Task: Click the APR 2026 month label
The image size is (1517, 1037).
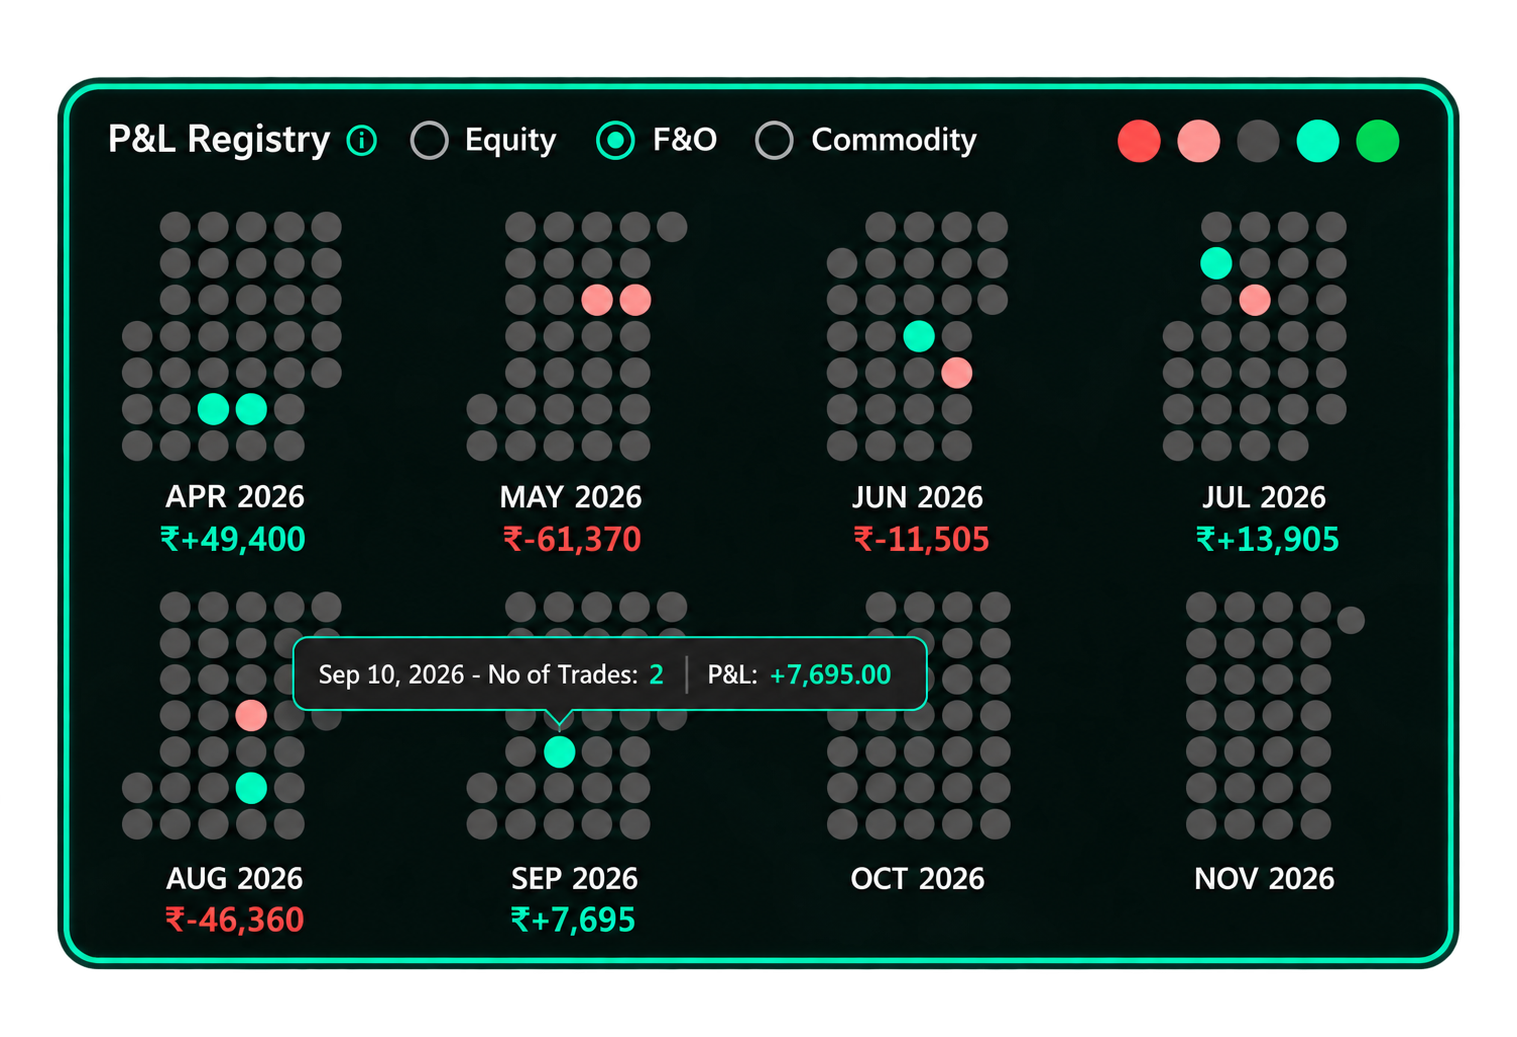Action: click(x=235, y=497)
